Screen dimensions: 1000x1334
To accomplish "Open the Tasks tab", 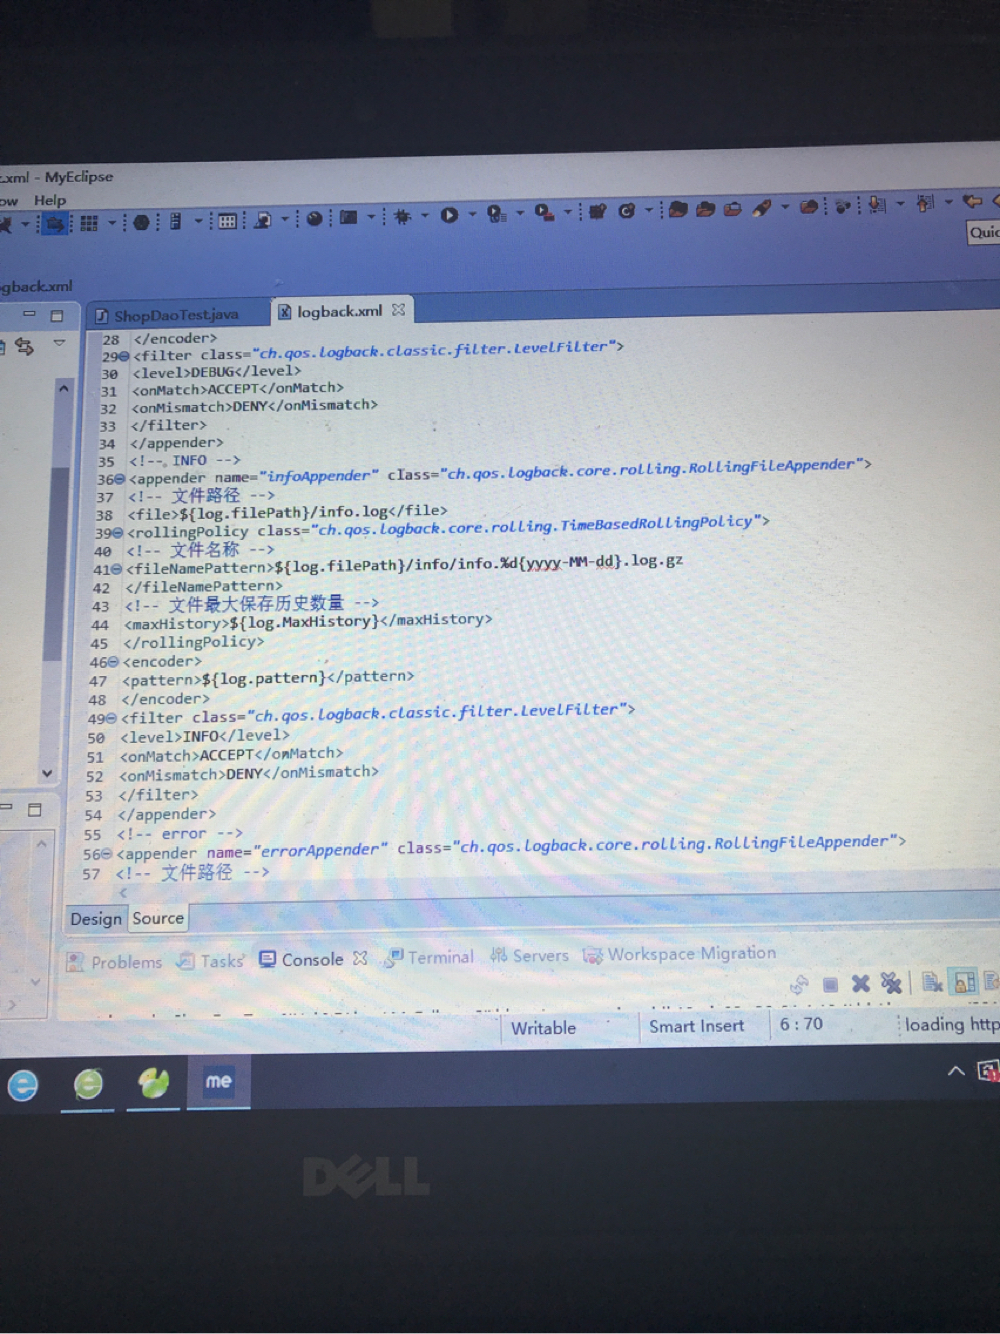I will (211, 961).
